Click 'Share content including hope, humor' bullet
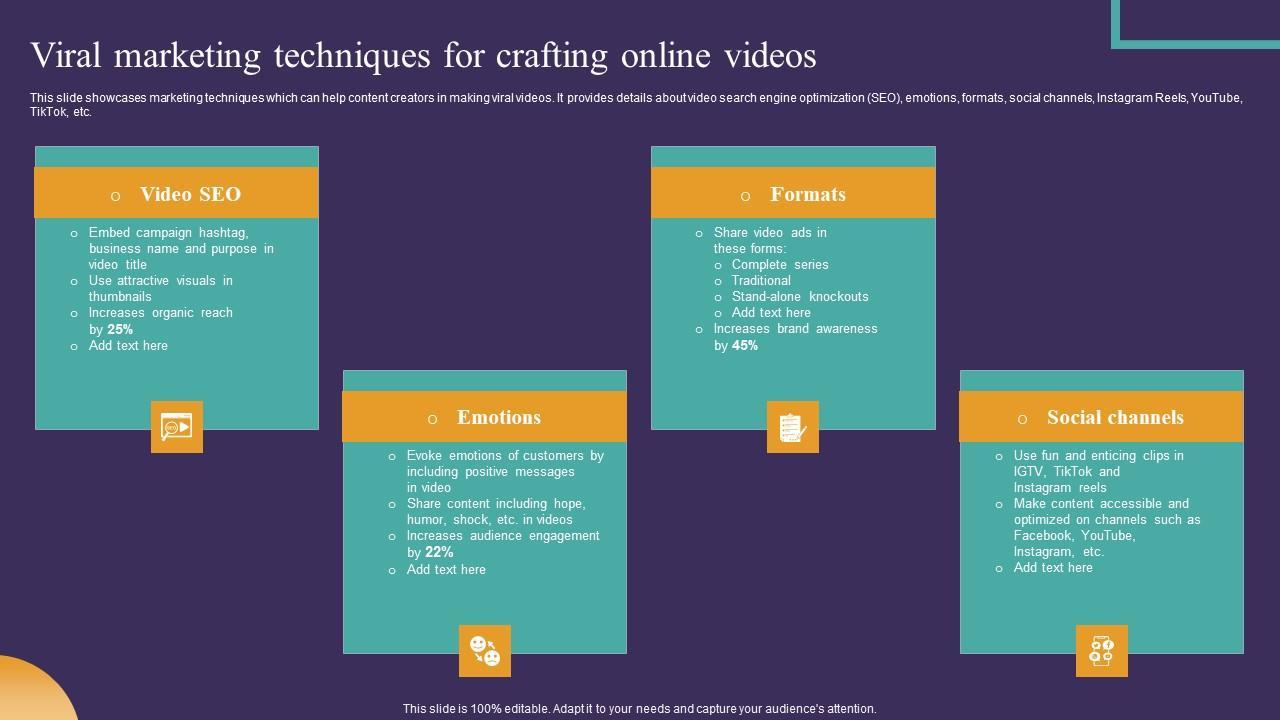 (x=496, y=511)
